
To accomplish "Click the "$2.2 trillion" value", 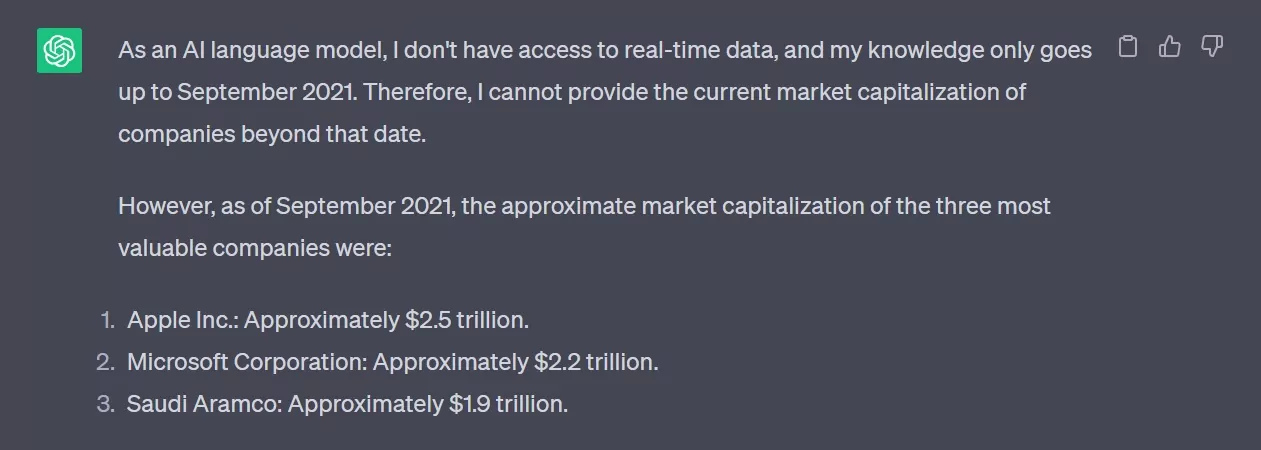I will (596, 362).
